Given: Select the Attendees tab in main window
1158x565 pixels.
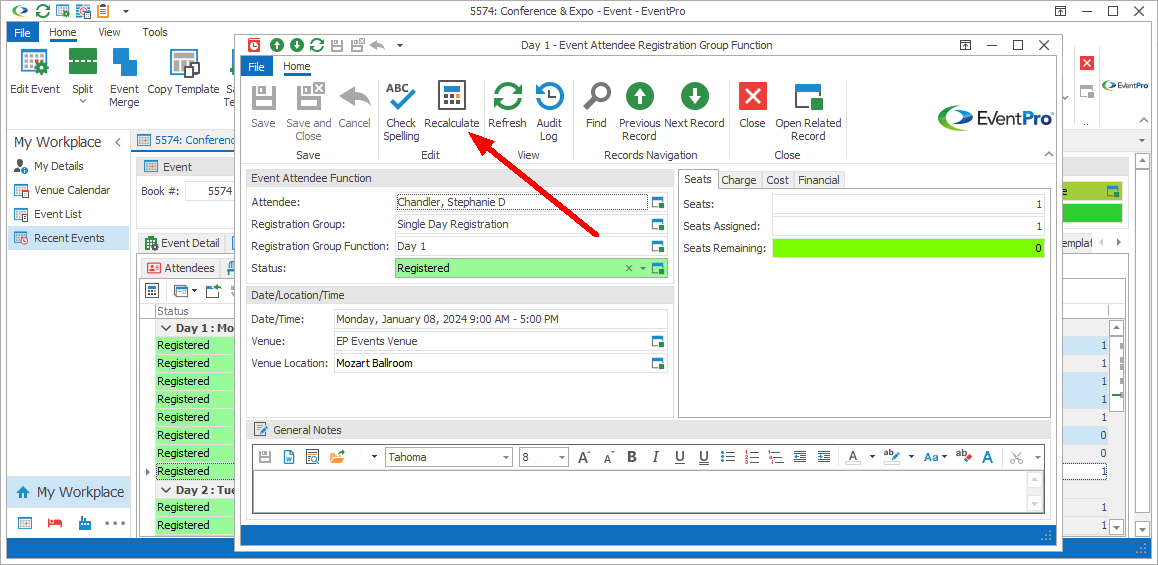Looking at the screenshot, I should [x=182, y=268].
